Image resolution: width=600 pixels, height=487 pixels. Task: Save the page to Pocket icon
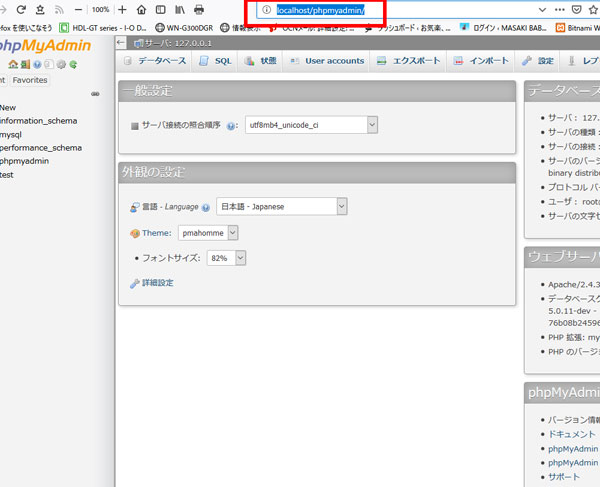[577, 10]
